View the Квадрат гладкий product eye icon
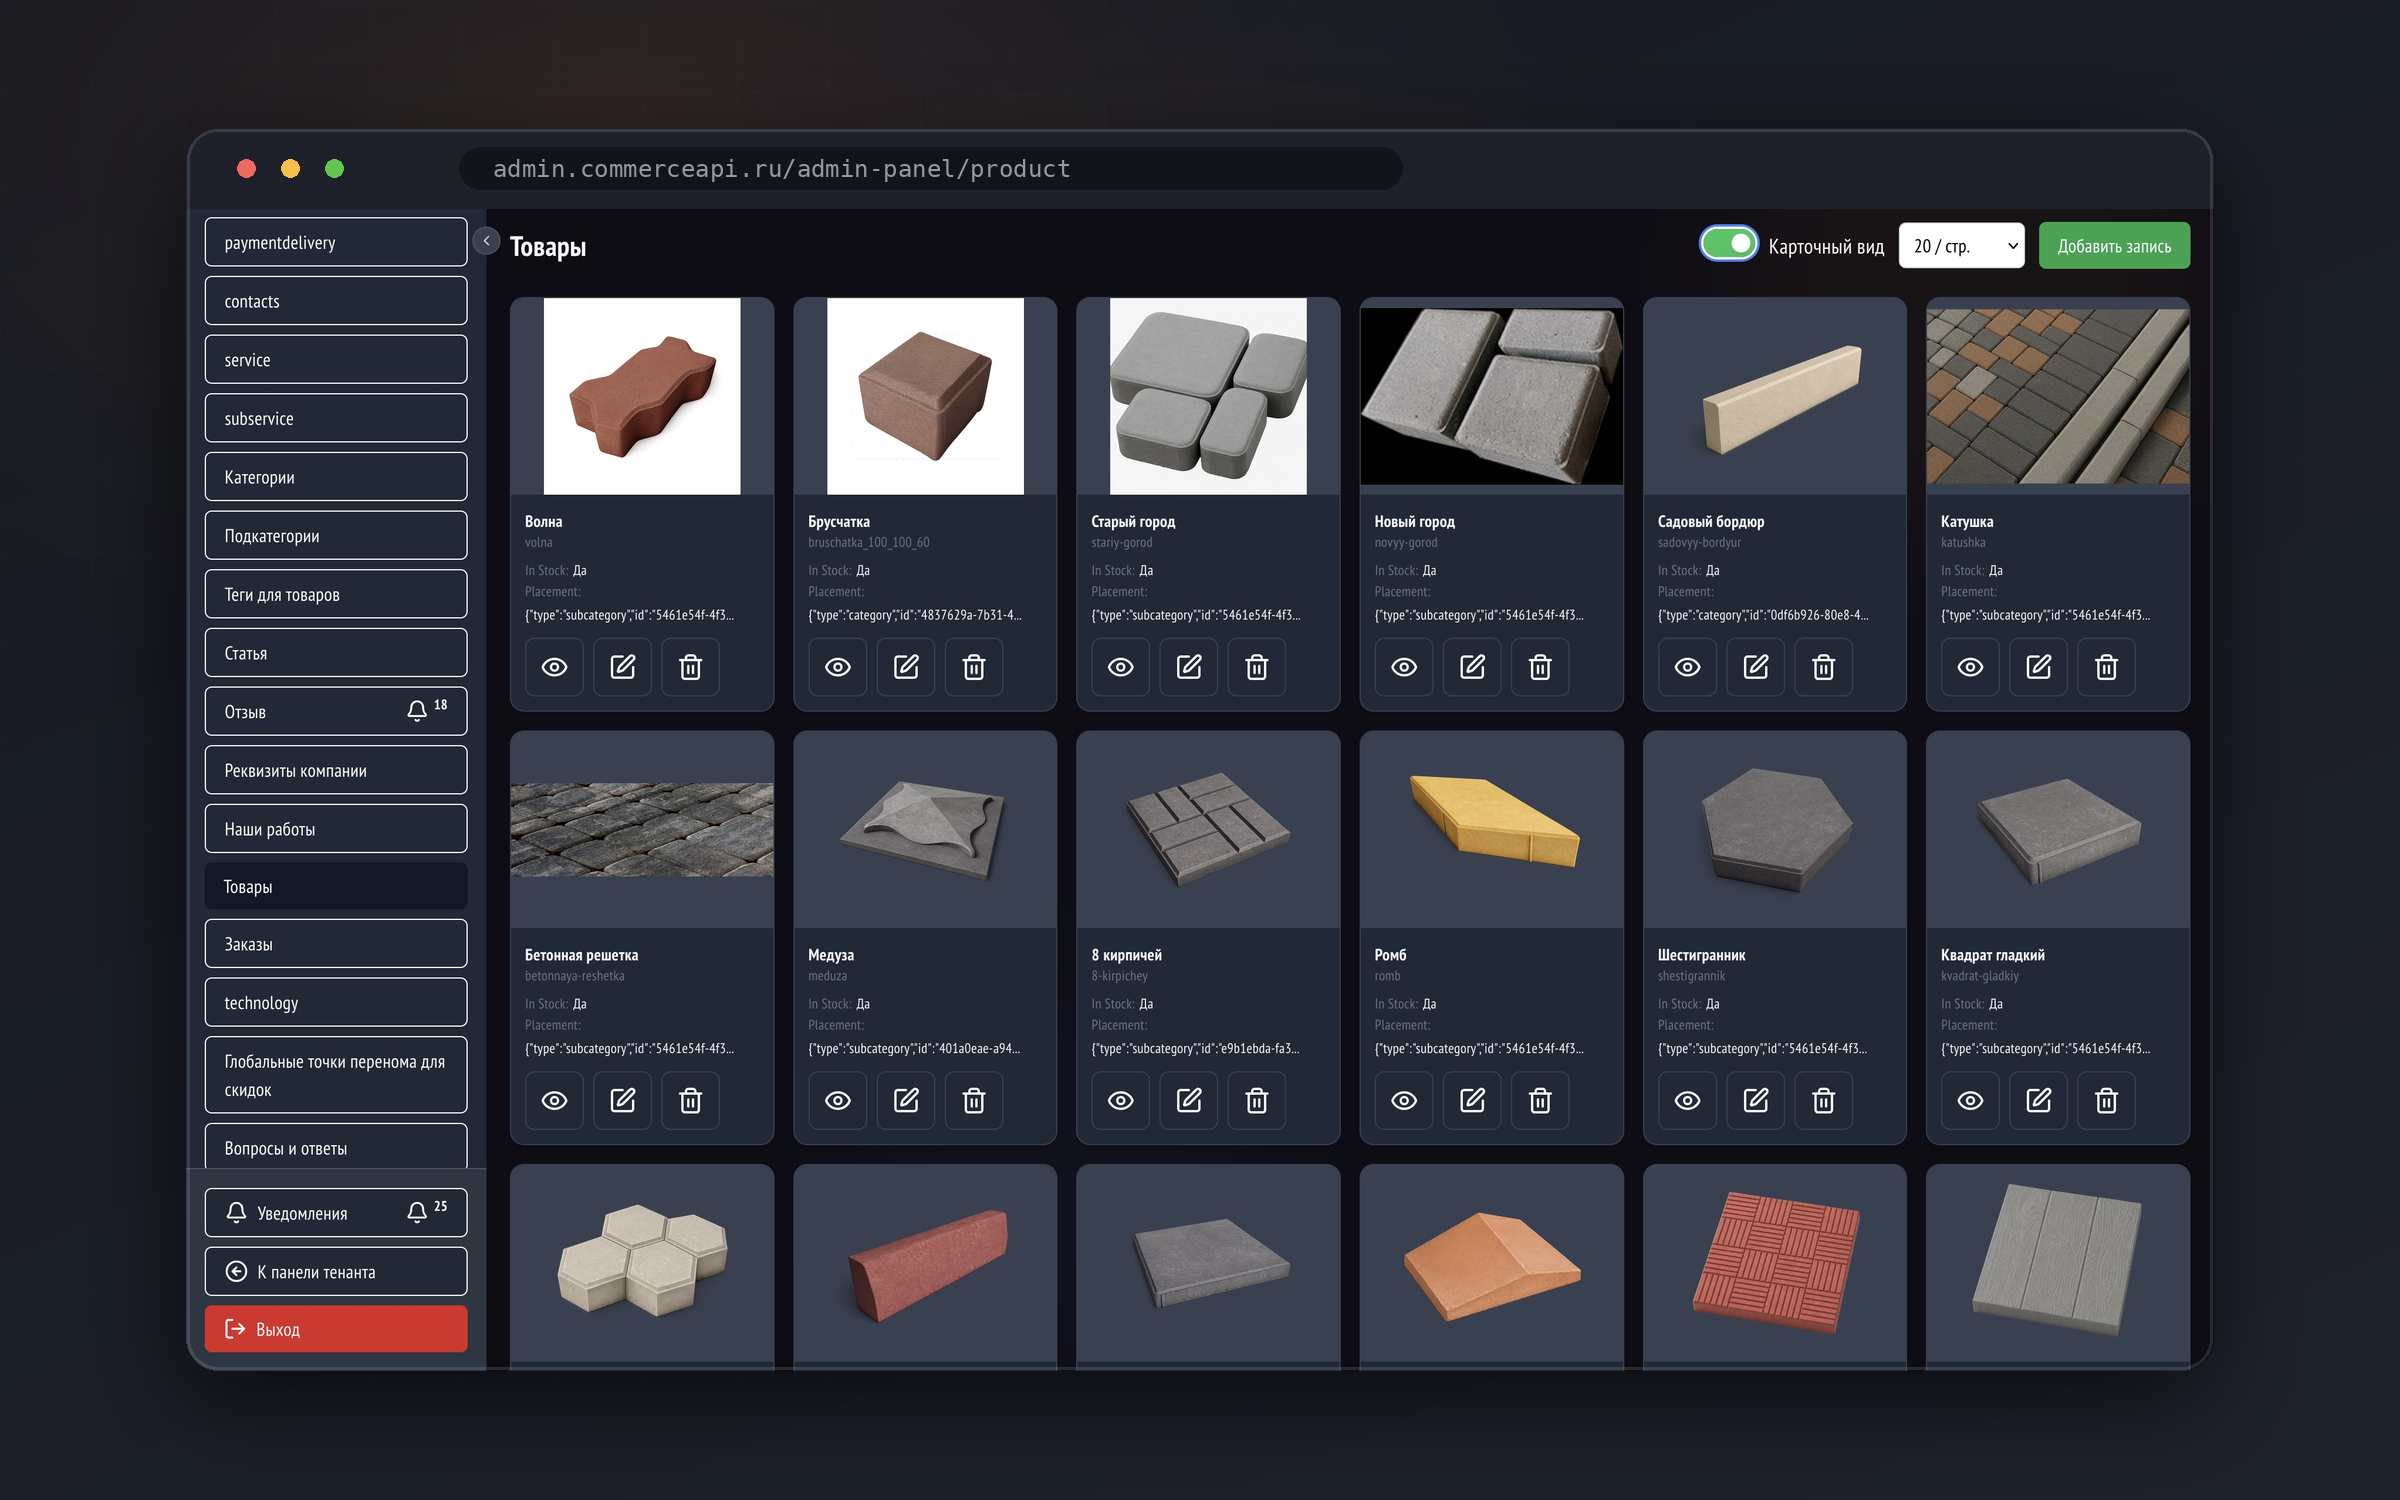Image resolution: width=2400 pixels, height=1500 pixels. (x=1971, y=1101)
